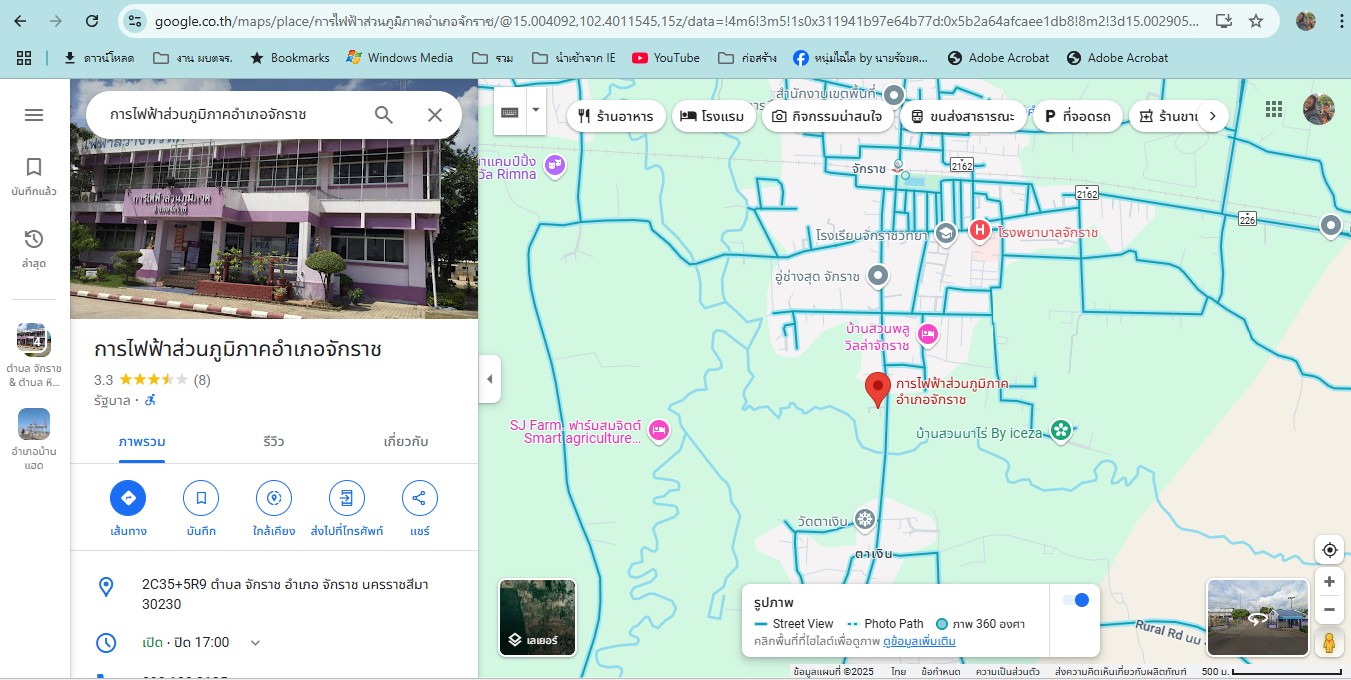
Task: Clear the search with the X icon
Action: pos(435,115)
